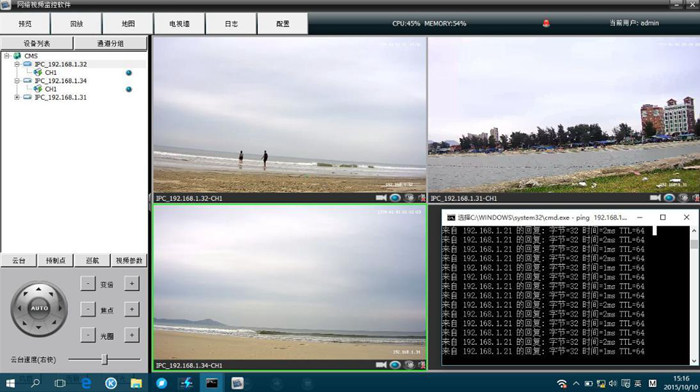
Task: Click the record camera icon under IPC_192.168.1.31-CH1
Action: click(655, 198)
